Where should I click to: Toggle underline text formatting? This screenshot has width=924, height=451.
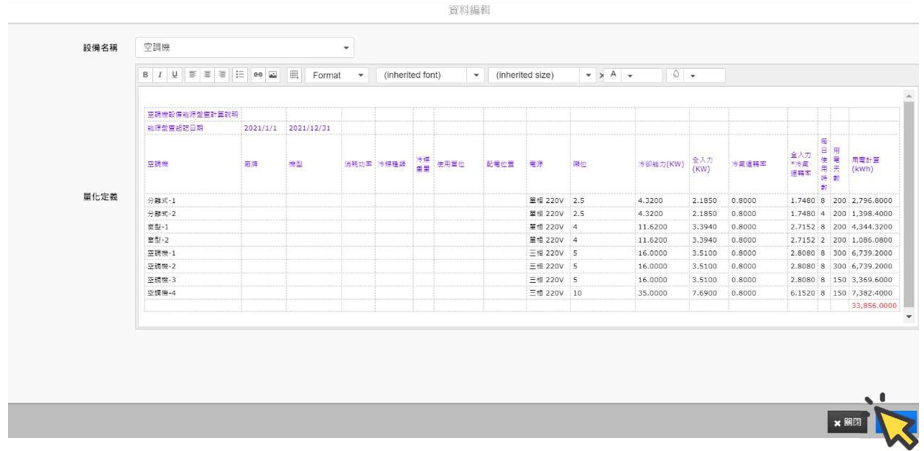click(175, 75)
